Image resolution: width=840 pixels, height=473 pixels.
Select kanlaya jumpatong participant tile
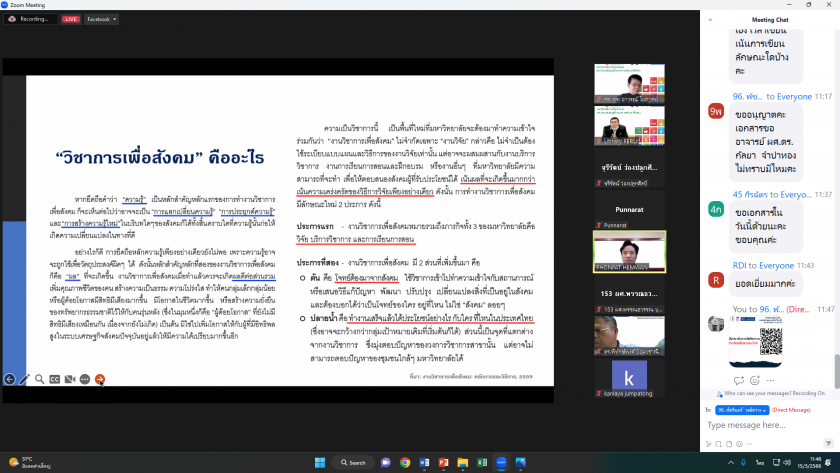(x=628, y=378)
